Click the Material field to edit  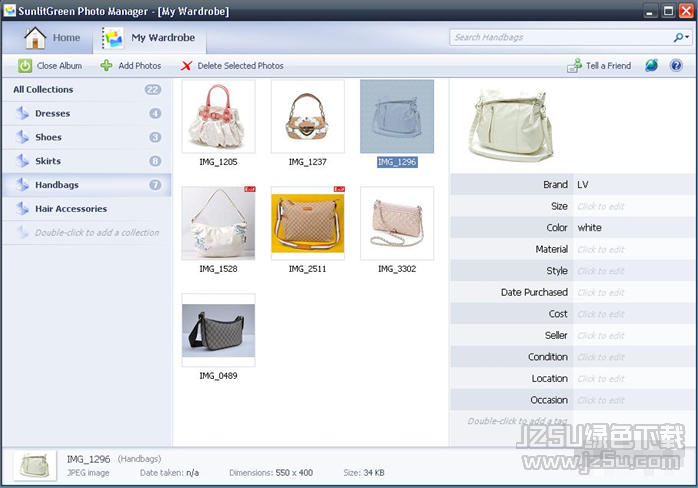tap(633, 249)
